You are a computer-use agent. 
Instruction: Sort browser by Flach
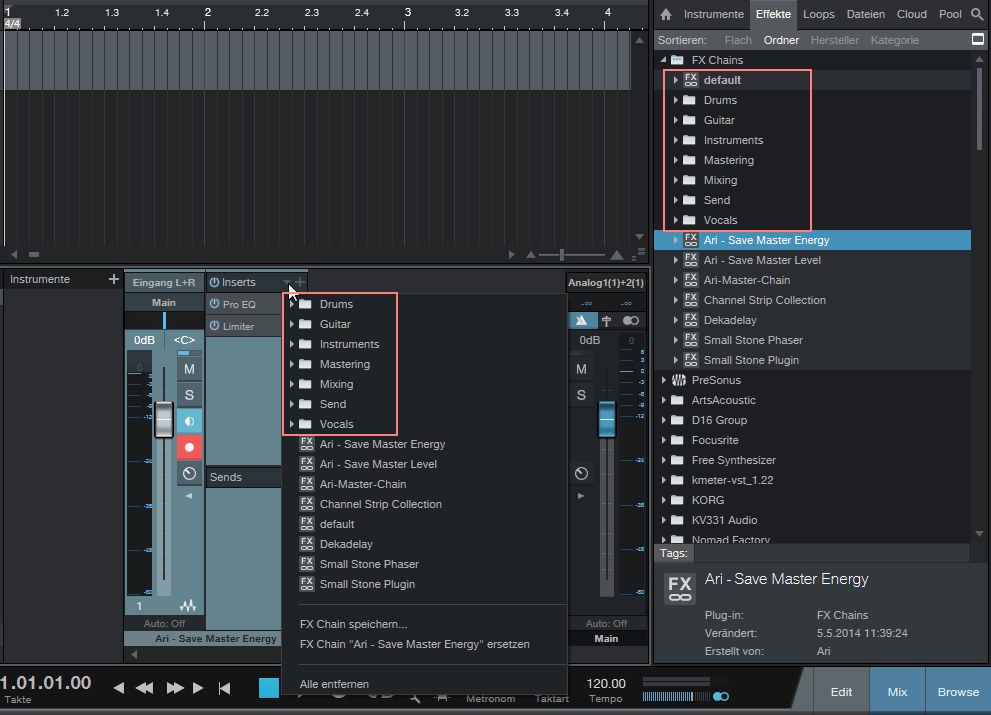tap(738, 40)
